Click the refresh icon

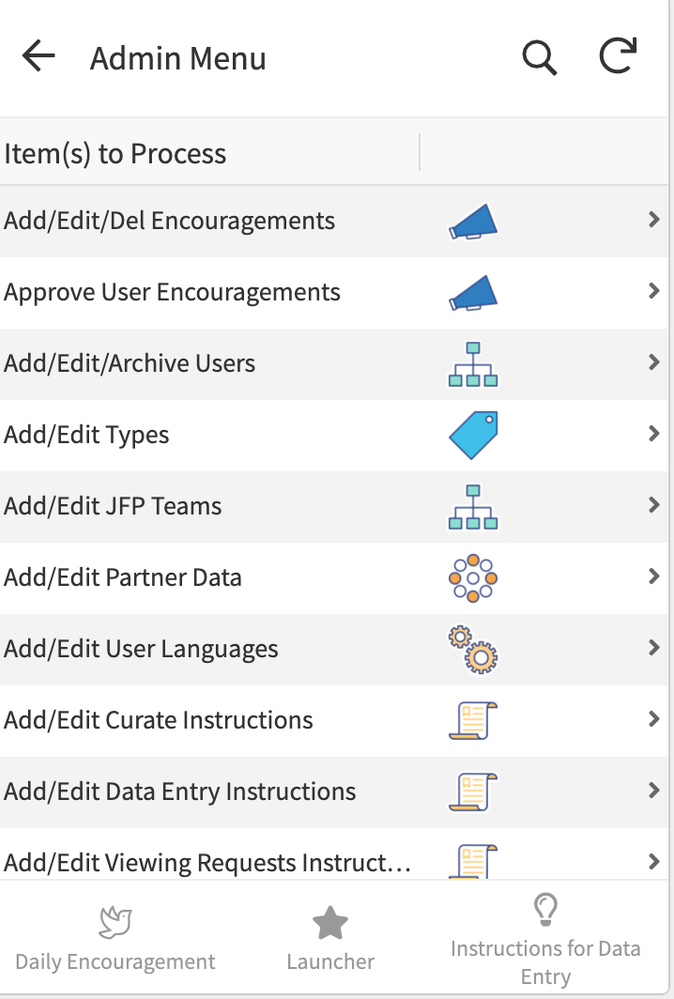[x=618, y=56]
